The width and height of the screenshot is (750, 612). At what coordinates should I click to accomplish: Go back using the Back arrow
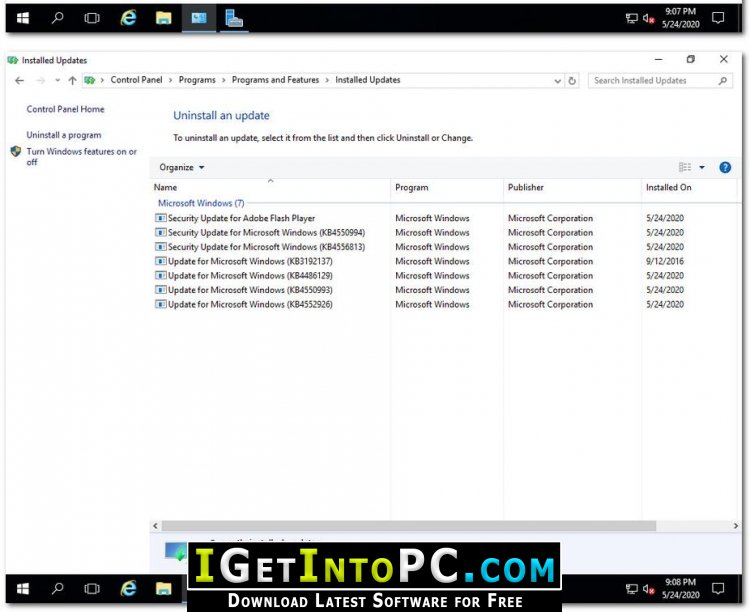click(x=19, y=80)
